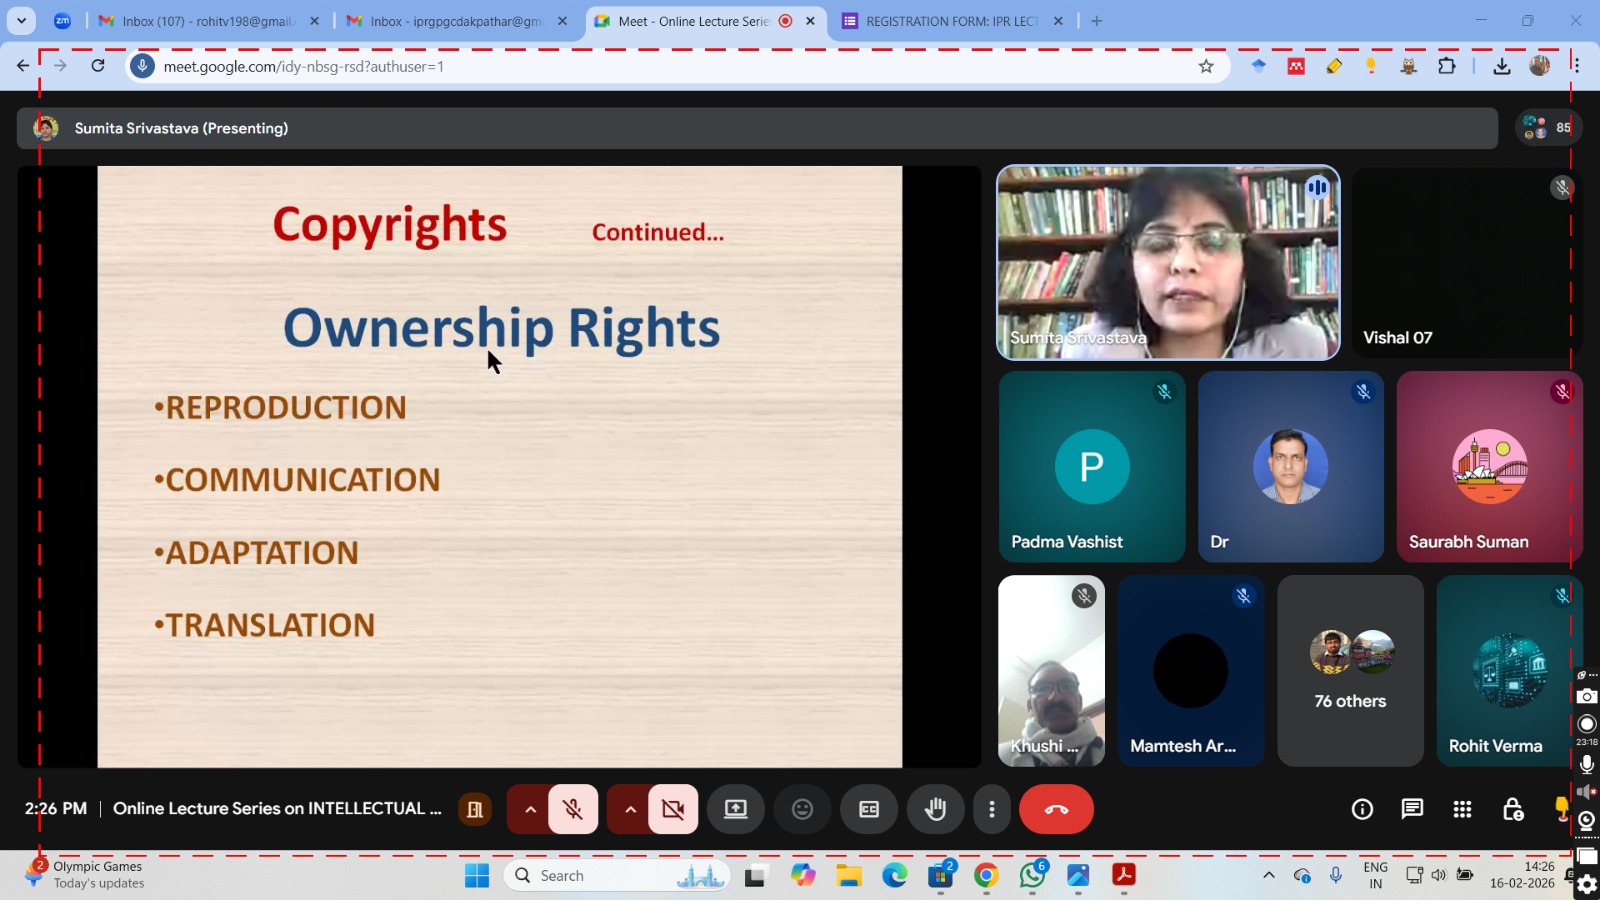Open the meeting details info icon
Viewport: 1600px width, 900px height.
pyautogui.click(x=1362, y=809)
